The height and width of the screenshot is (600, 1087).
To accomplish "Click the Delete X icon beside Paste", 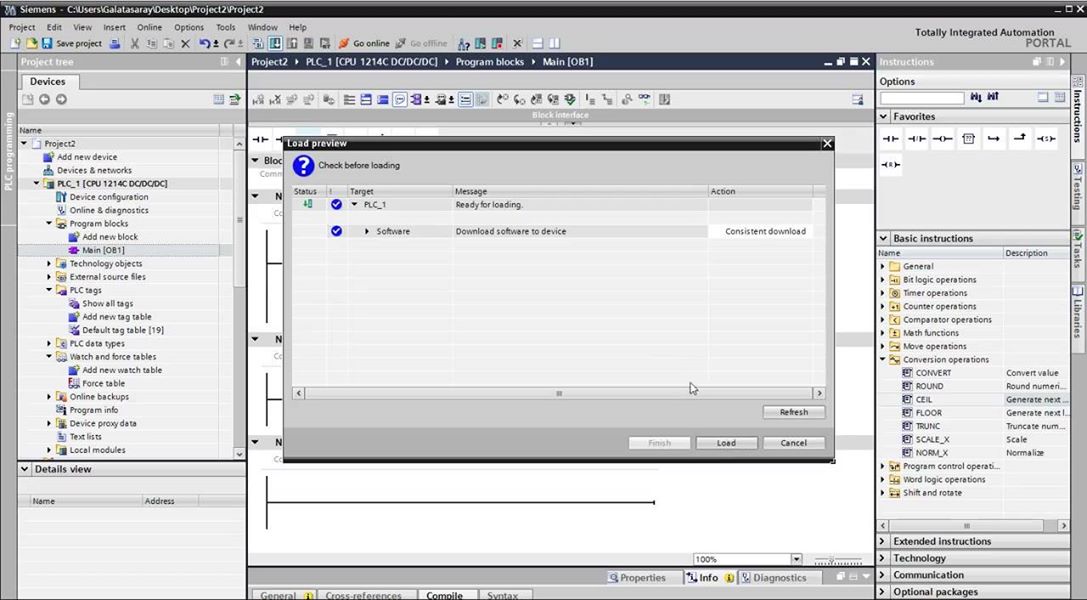I will click(185, 44).
